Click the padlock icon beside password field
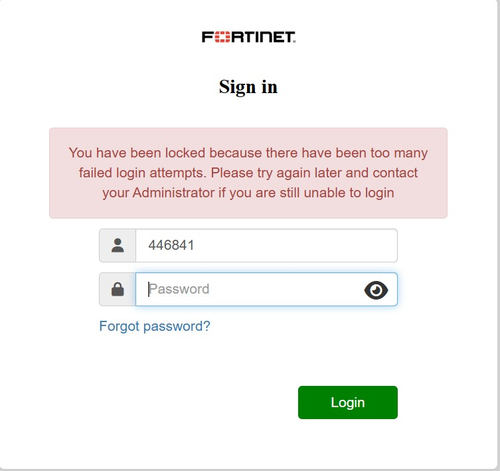The width and height of the screenshot is (500, 471). tap(117, 289)
